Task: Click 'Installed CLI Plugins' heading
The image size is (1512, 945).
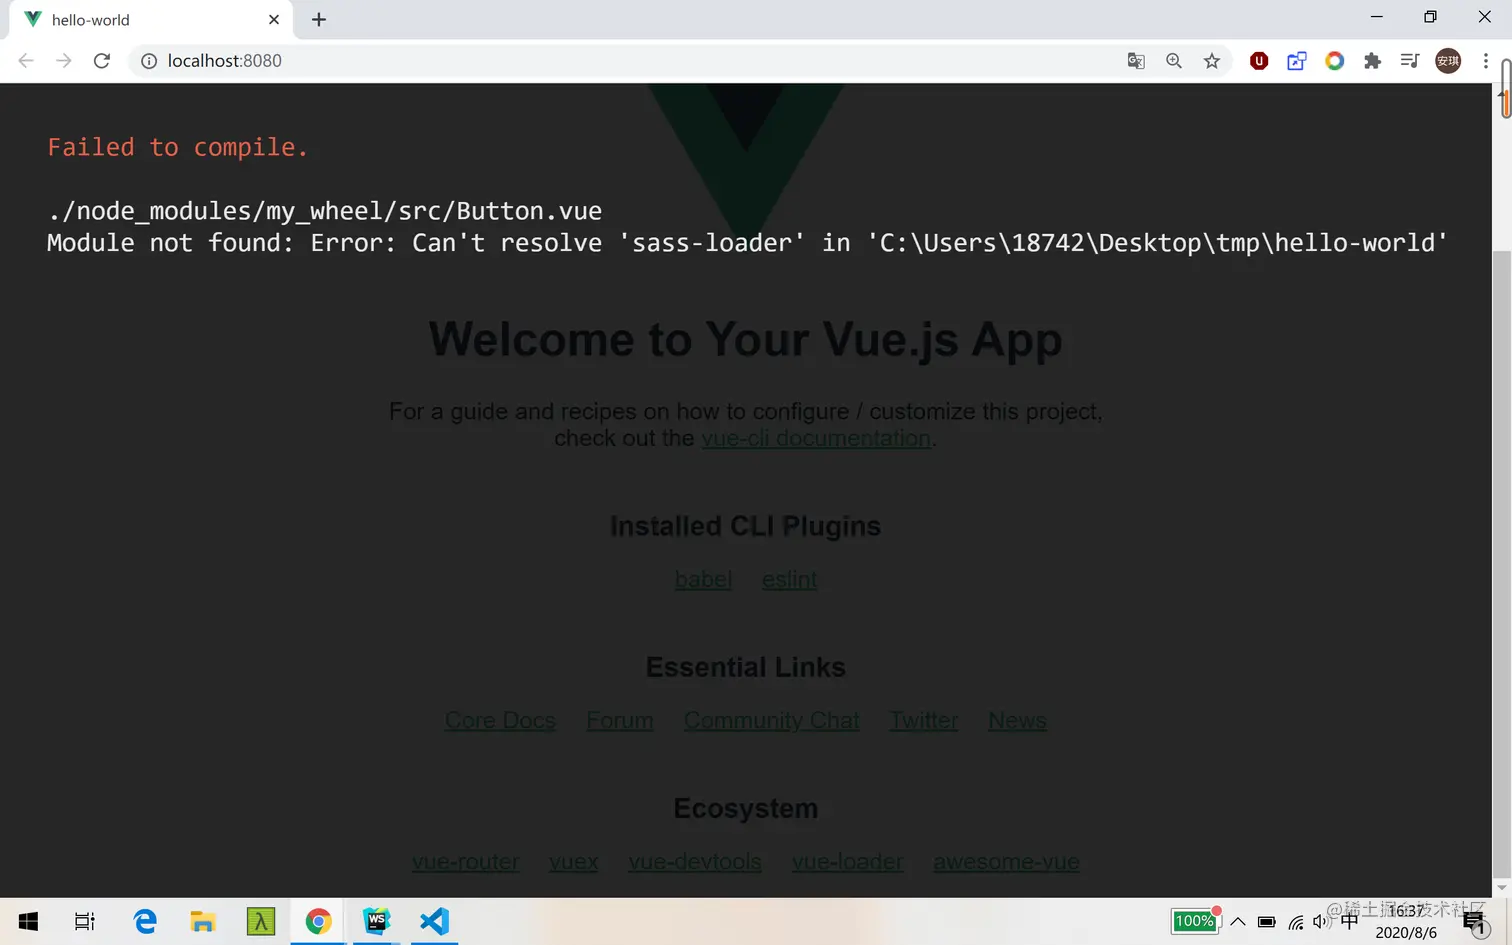Action: click(745, 526)
